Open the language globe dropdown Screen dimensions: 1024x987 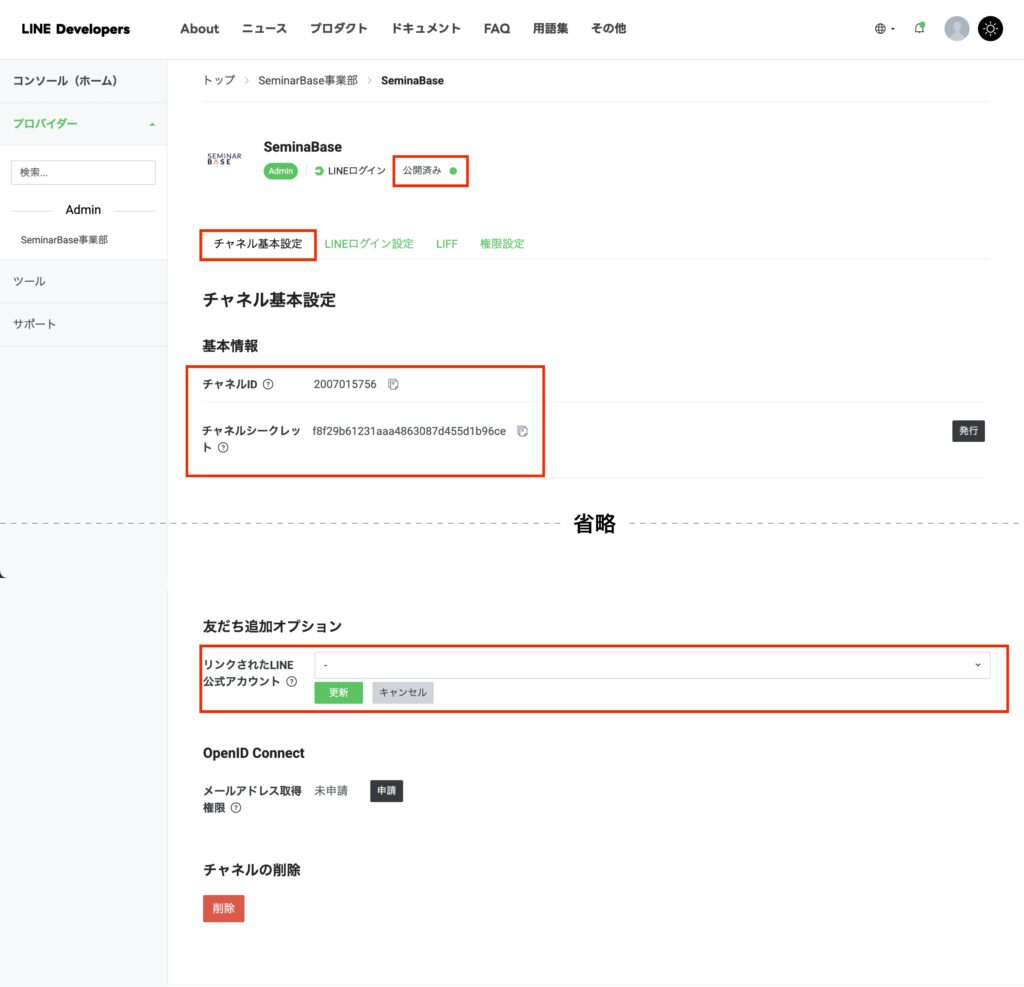tap(884, 29)
